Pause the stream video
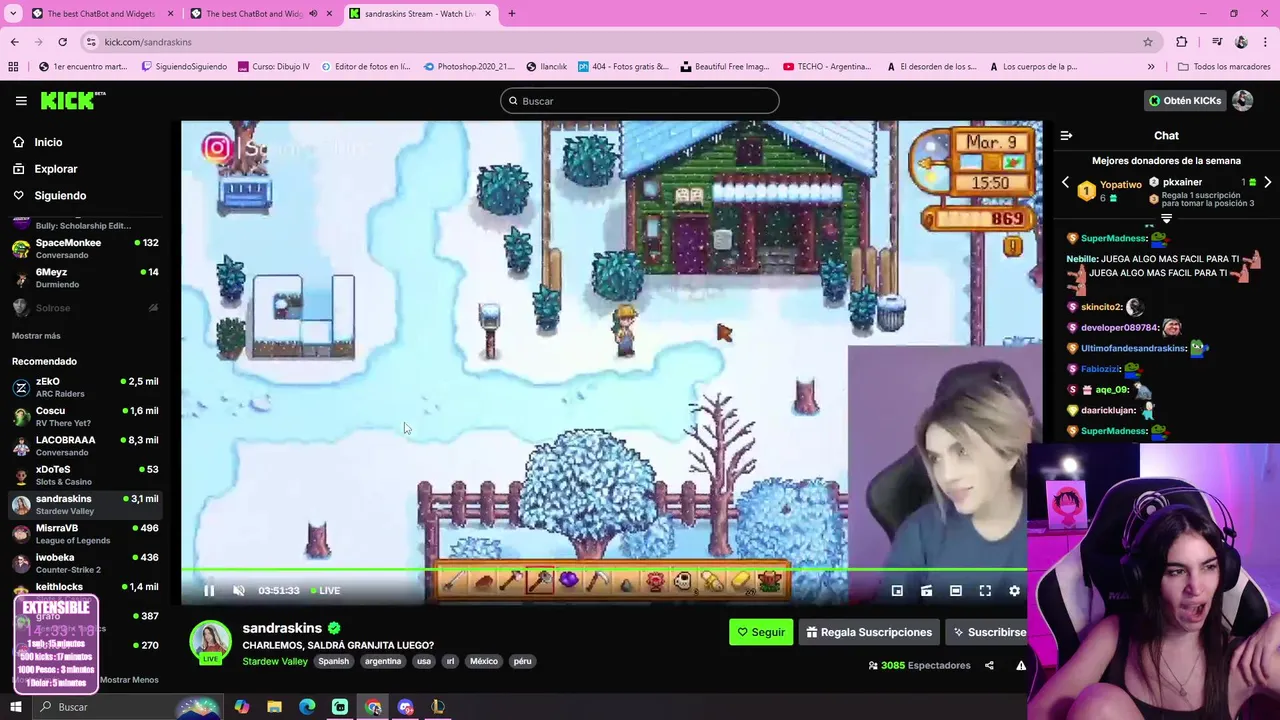The width and height of the screenshot is (1280, 720). (x=209, y=591)
